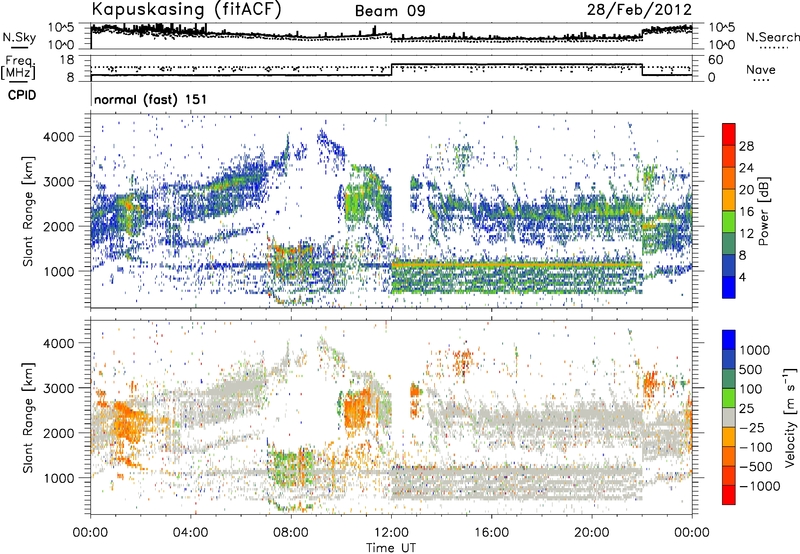The image size is (800, 554).
Task: Click the 08:00 time tick label
Action: point(291,533)
